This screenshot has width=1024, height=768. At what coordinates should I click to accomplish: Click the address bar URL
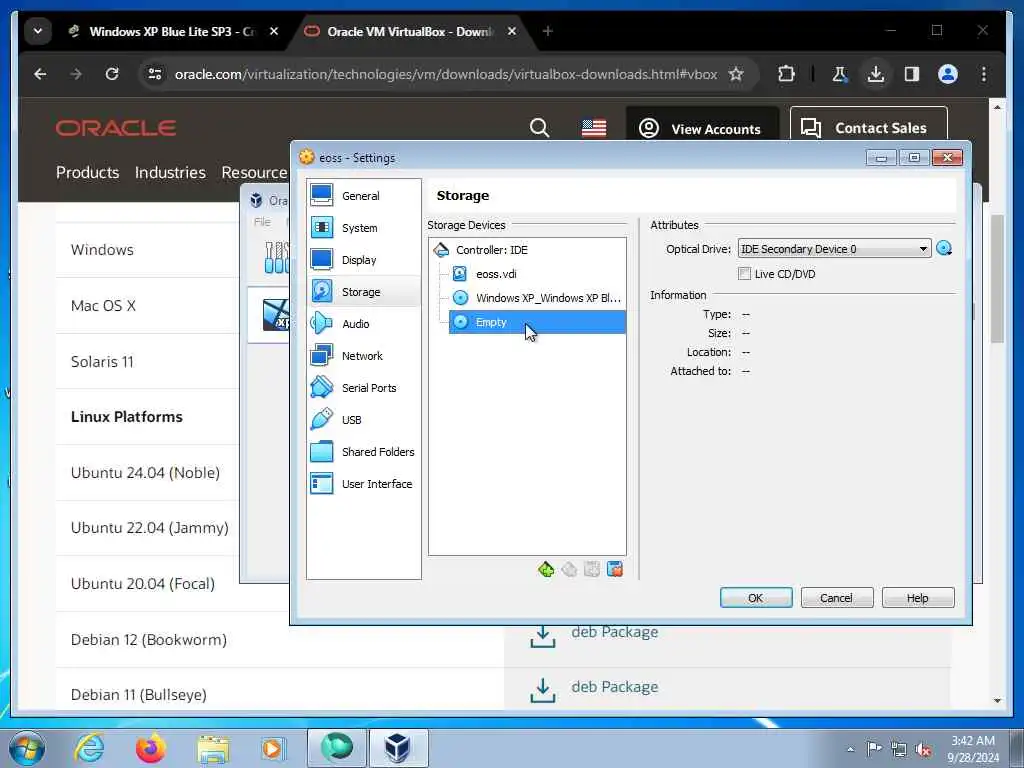click(446, 74)
